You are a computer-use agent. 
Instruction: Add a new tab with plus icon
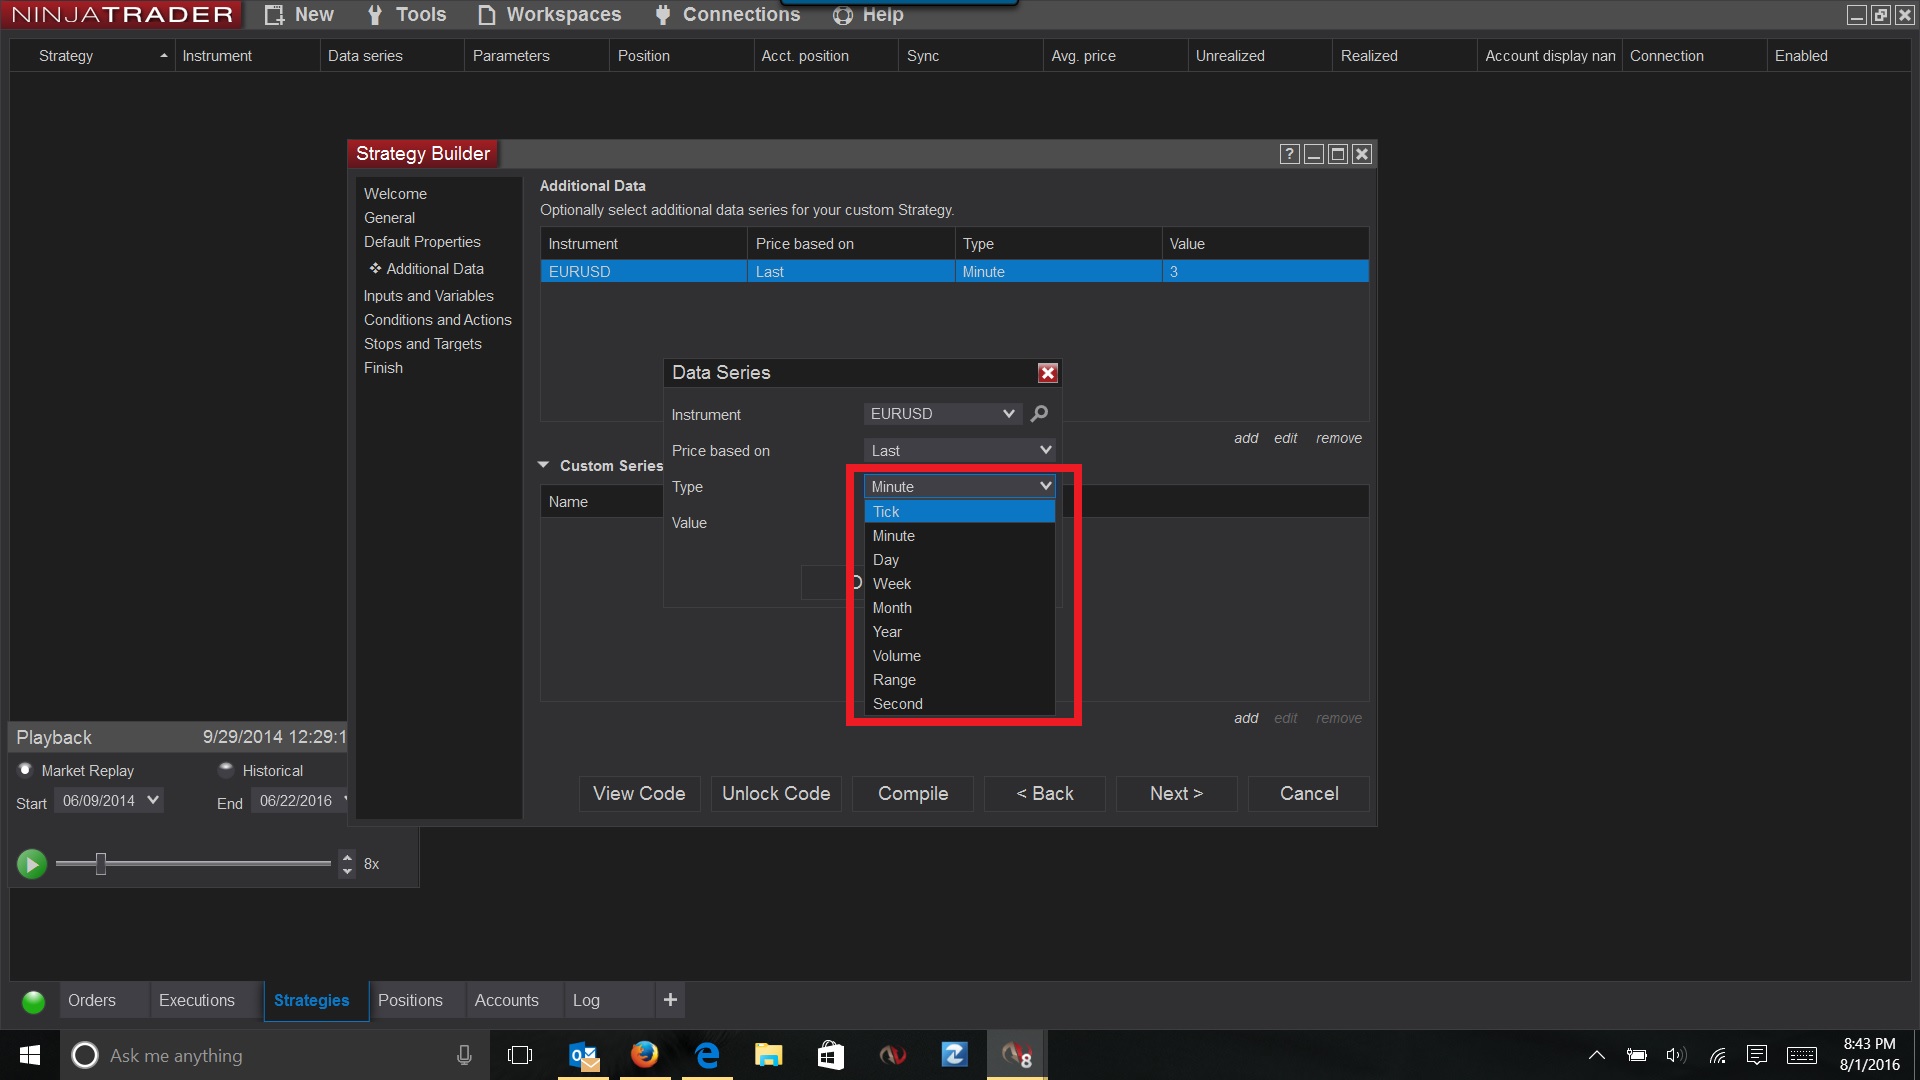[670, 1000]
